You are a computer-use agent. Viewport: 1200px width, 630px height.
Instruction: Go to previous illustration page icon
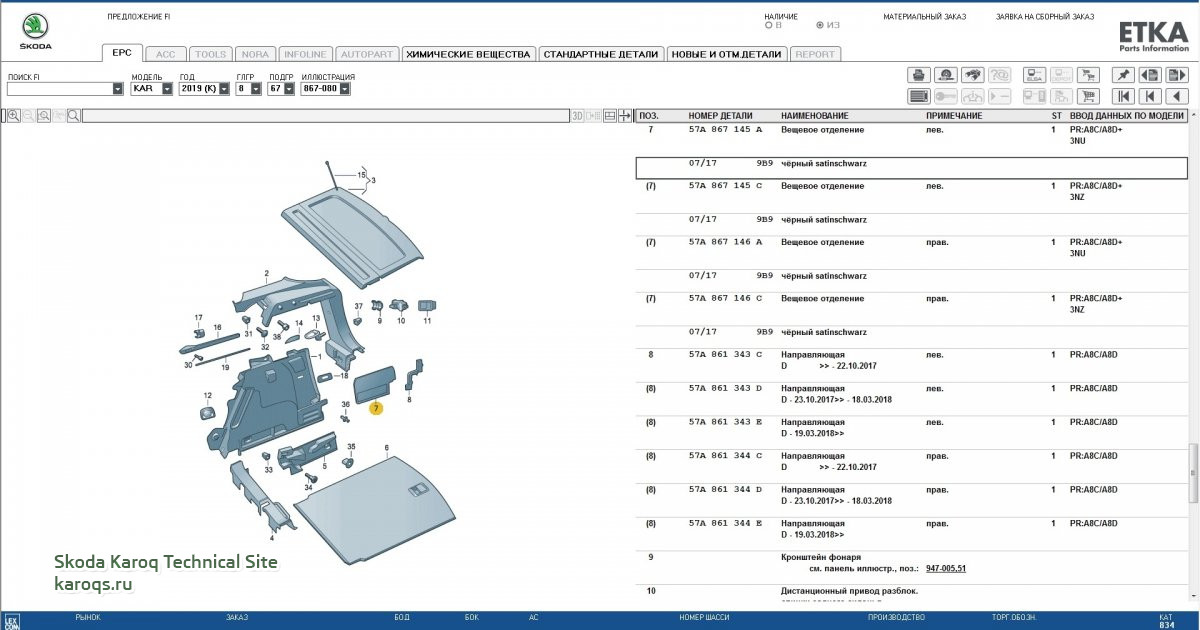pos(1151,75)
